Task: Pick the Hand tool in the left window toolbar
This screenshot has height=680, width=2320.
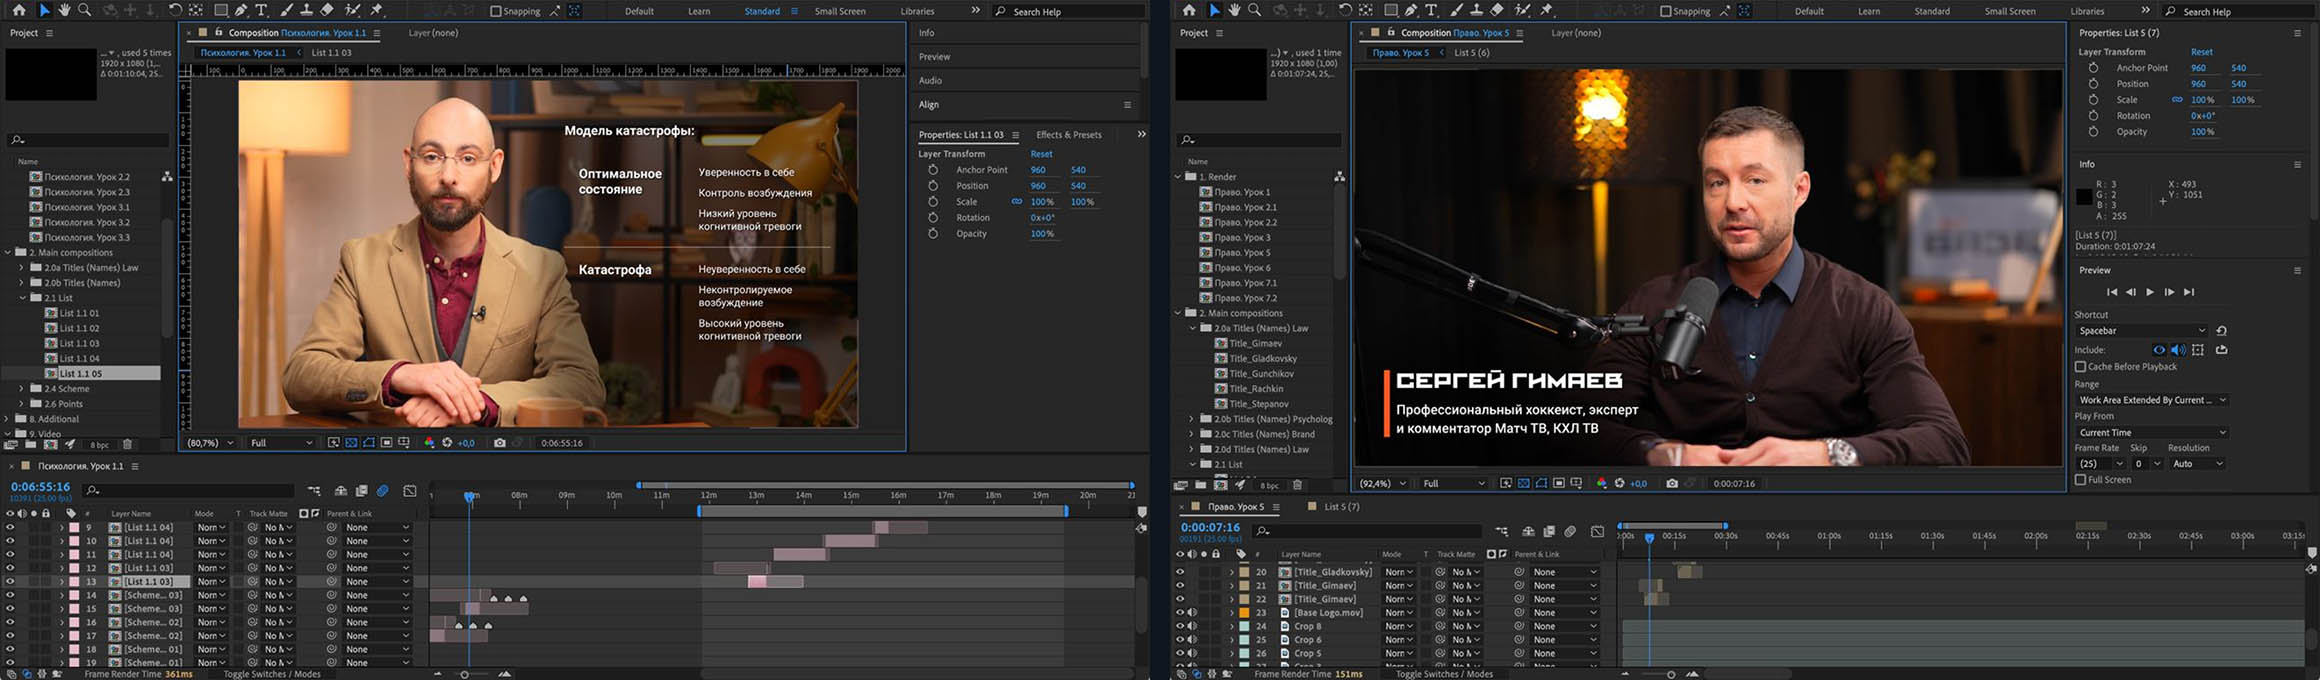Action: (x=65, y=10)
